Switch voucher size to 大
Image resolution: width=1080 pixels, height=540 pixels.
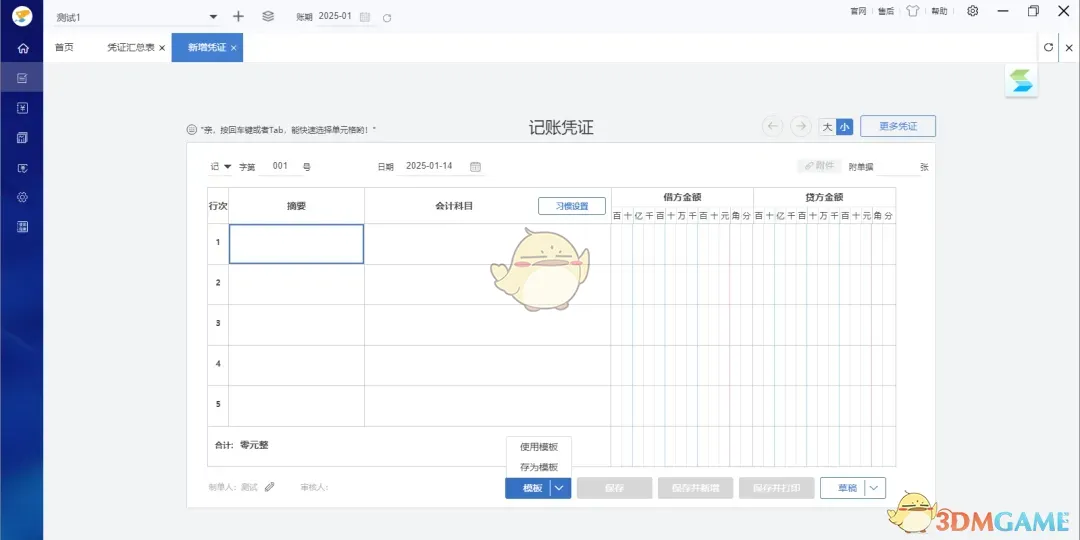(827, 127)
